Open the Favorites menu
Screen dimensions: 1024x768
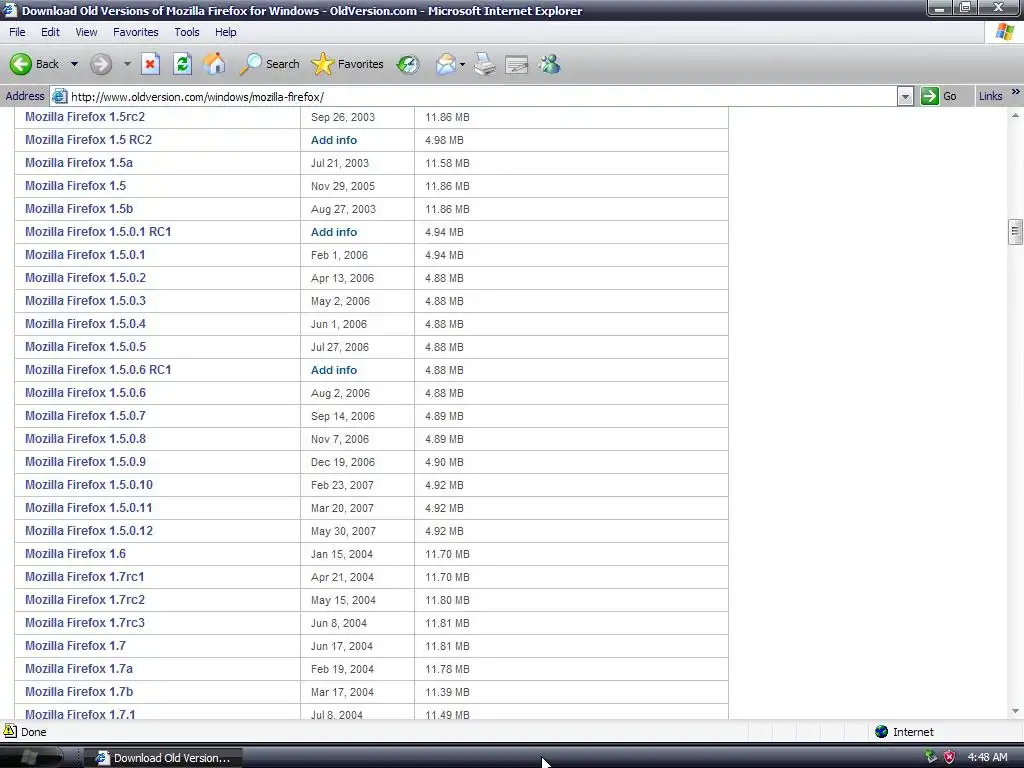[x=136, y=32]
